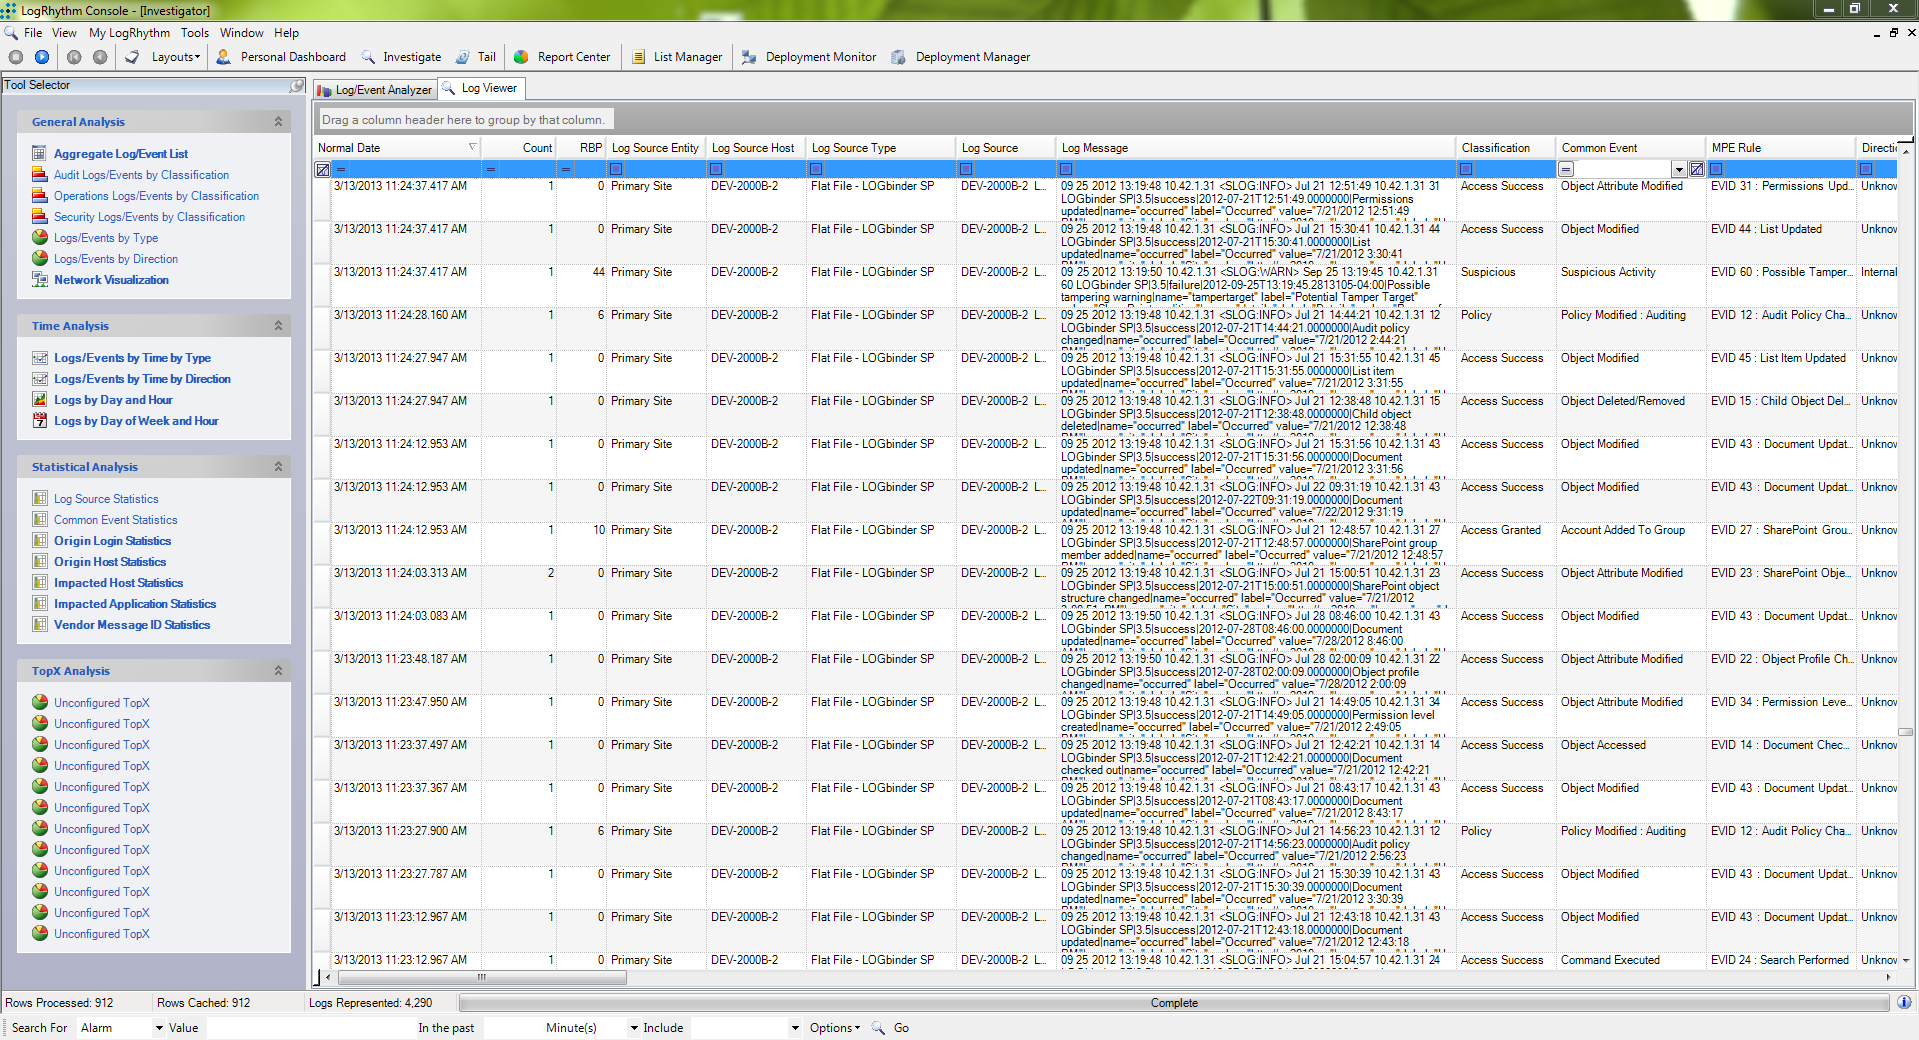This screenshot has width=1919, height=1040.
Task: Click the search magnifier icon beside Go
Action: [x=878, y=1028]
